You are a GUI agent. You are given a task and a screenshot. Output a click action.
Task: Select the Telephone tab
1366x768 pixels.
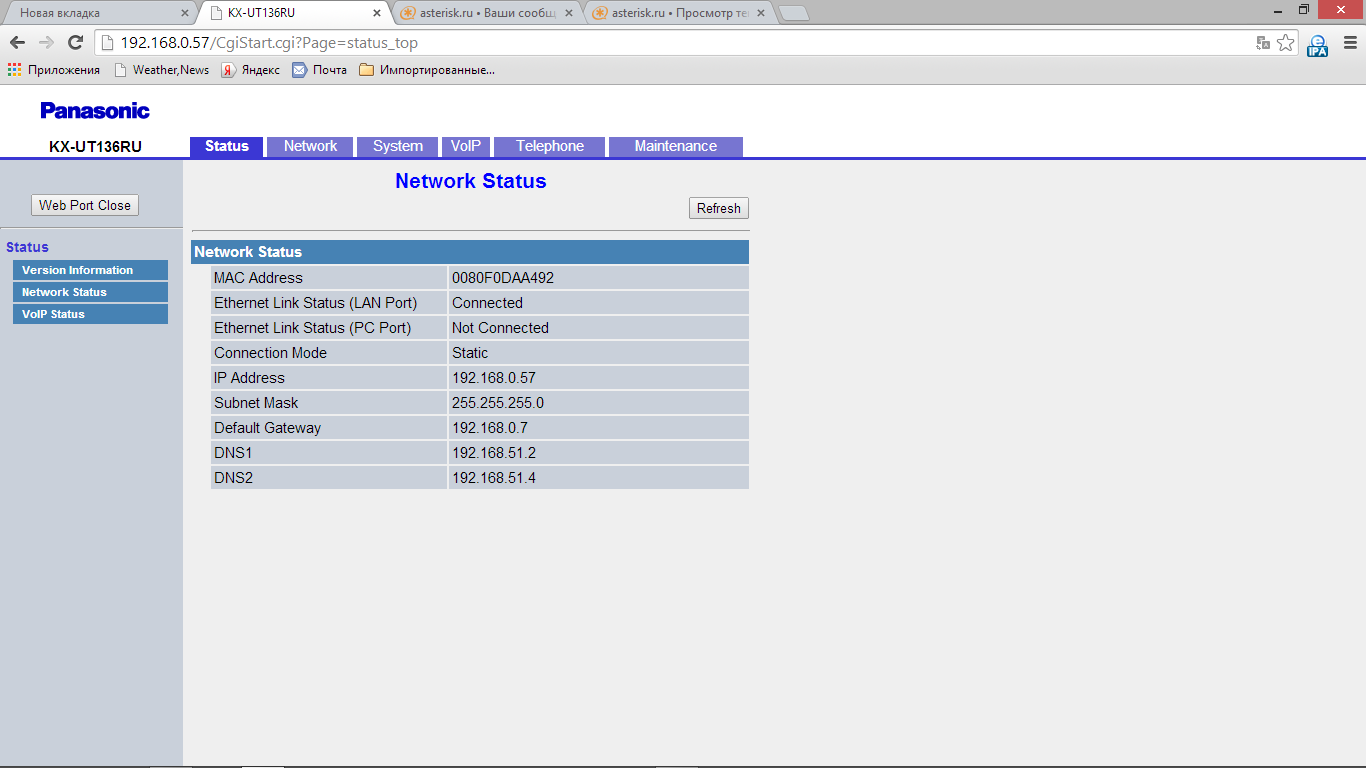point(549,146)
